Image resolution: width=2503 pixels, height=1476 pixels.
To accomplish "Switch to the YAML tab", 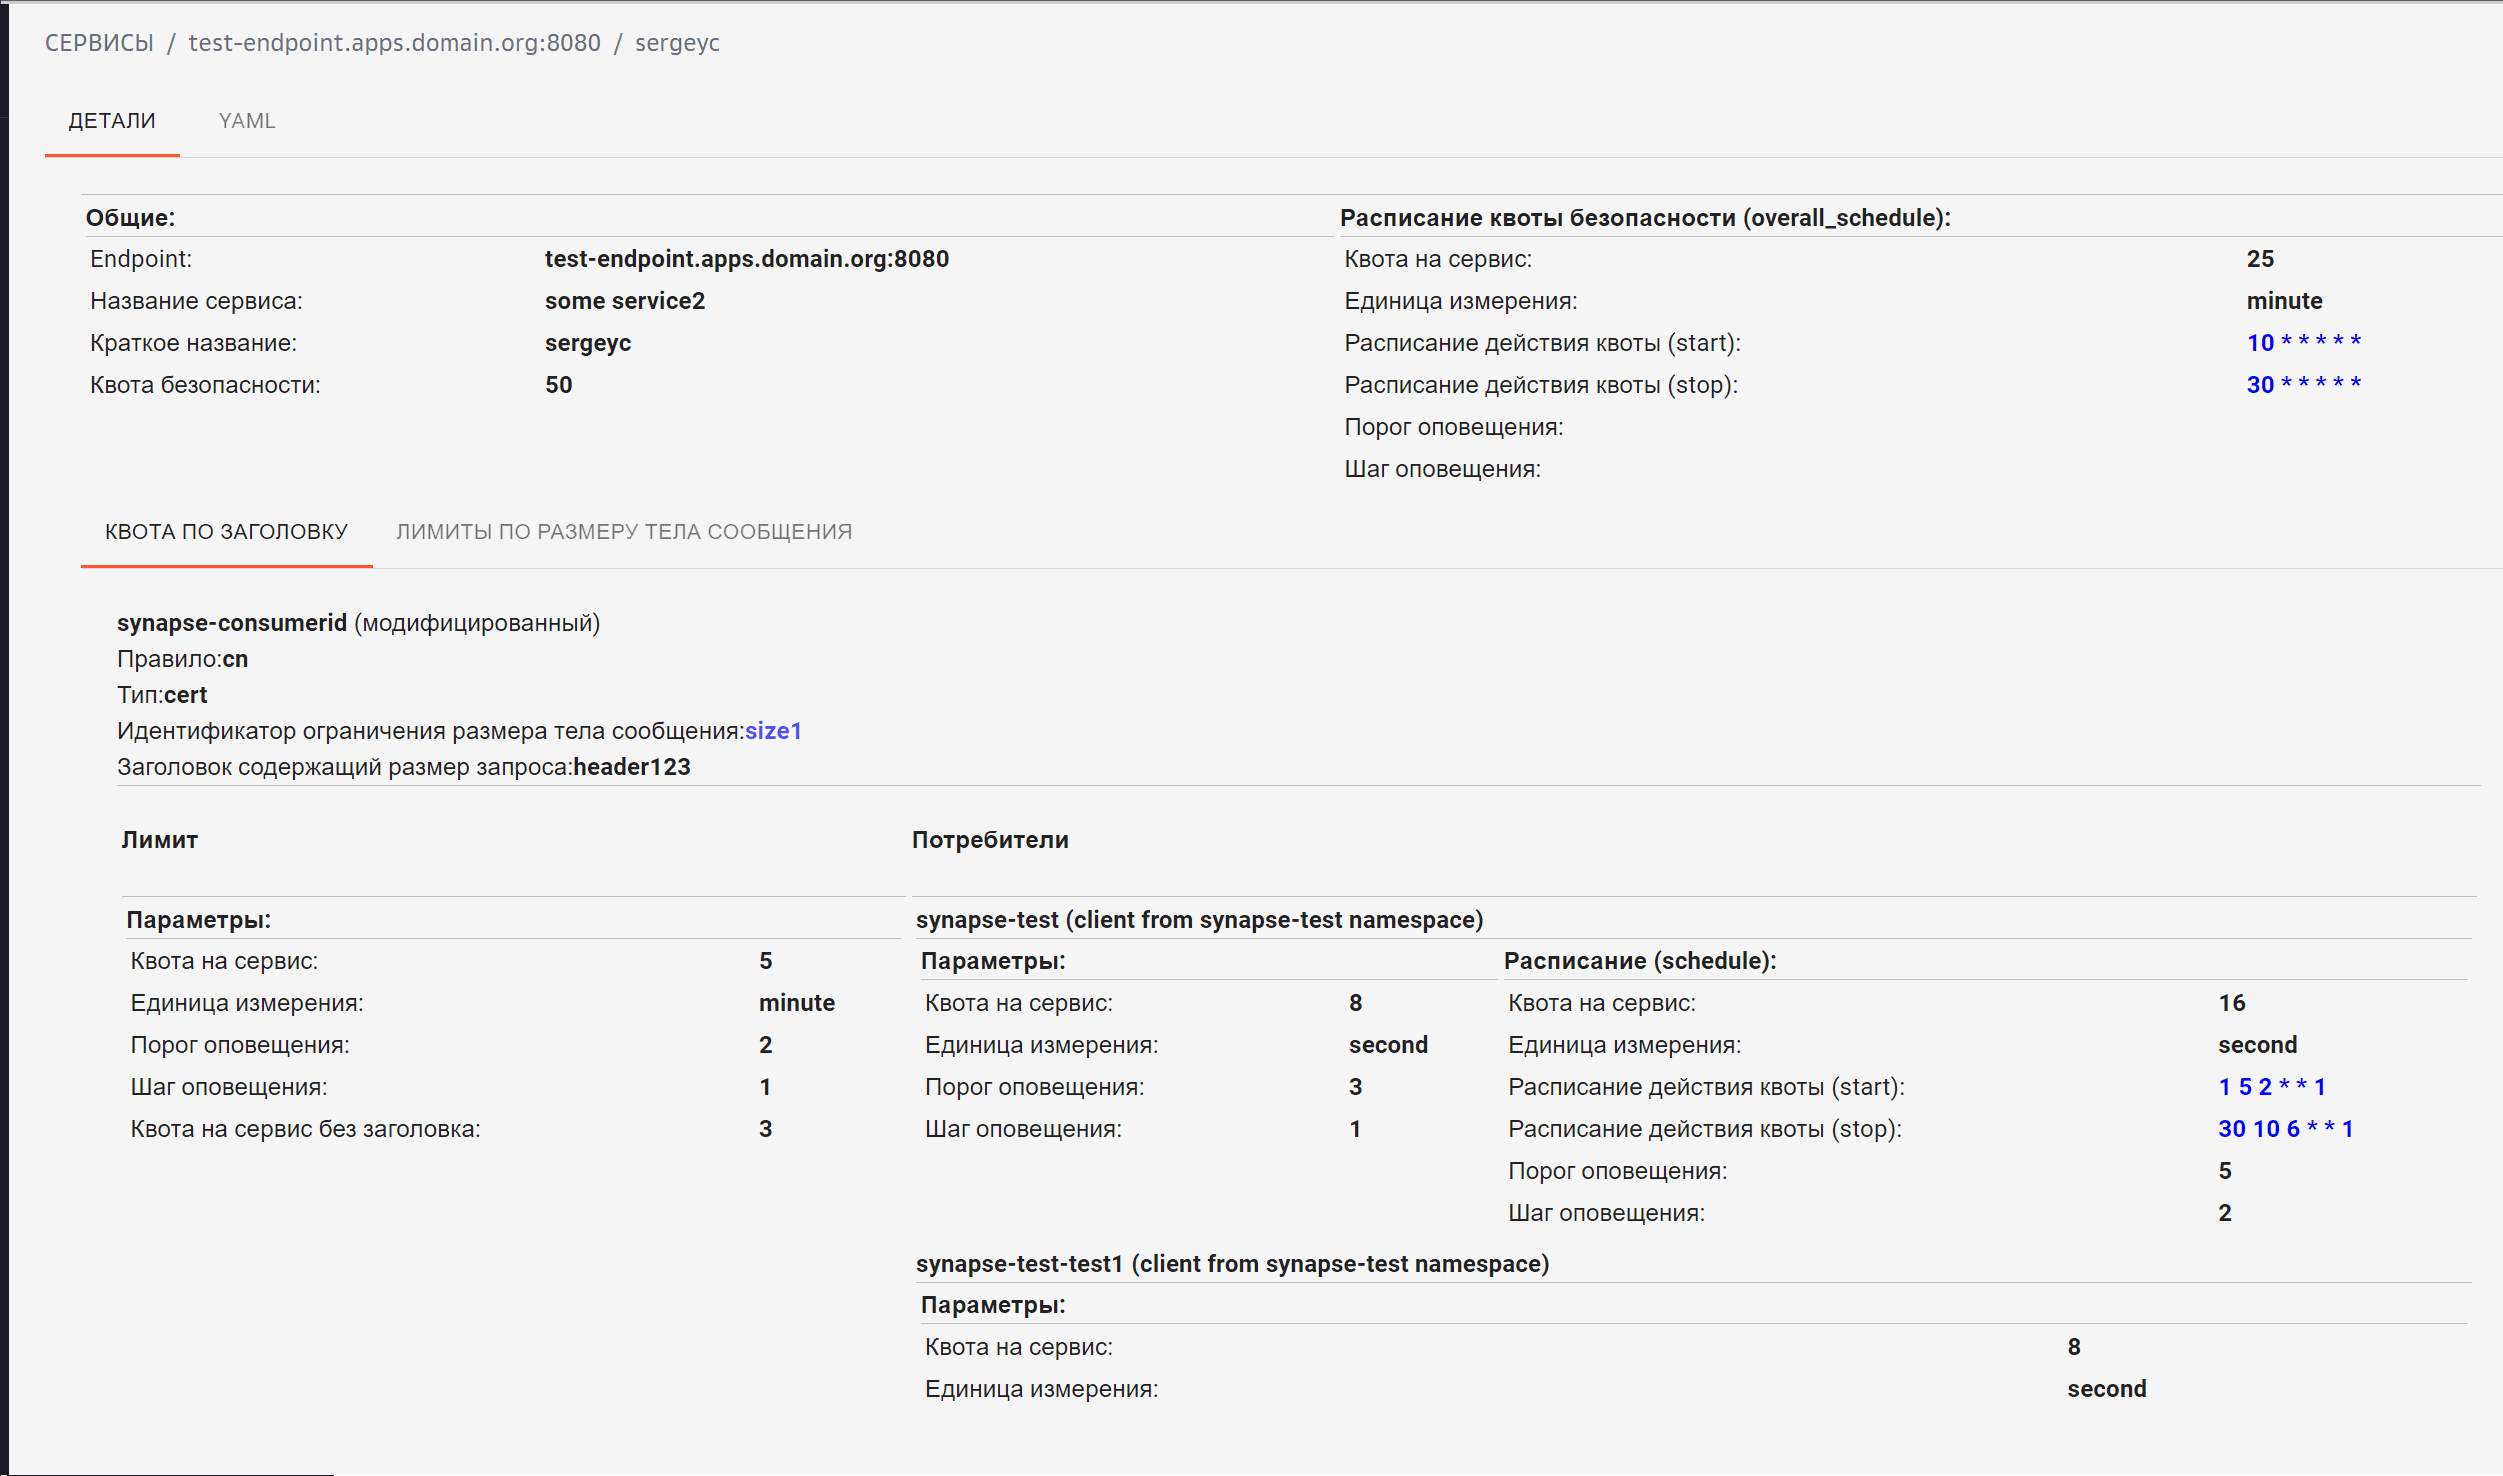I will tap(246, 121).
